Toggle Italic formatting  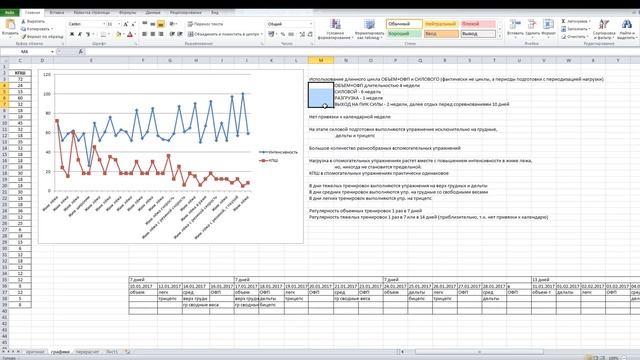coord(80,34)
